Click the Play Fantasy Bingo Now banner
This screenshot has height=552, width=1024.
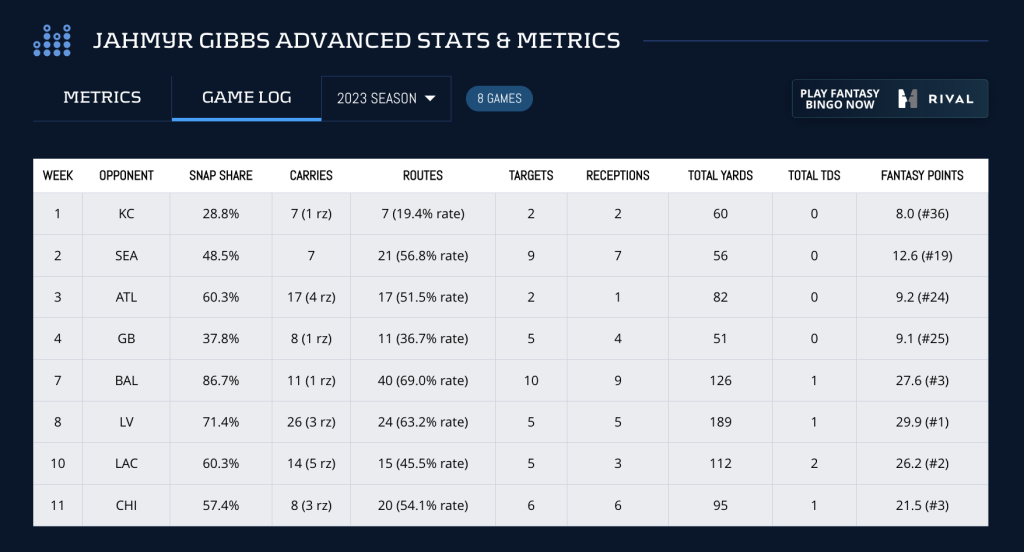pos(889,98)
